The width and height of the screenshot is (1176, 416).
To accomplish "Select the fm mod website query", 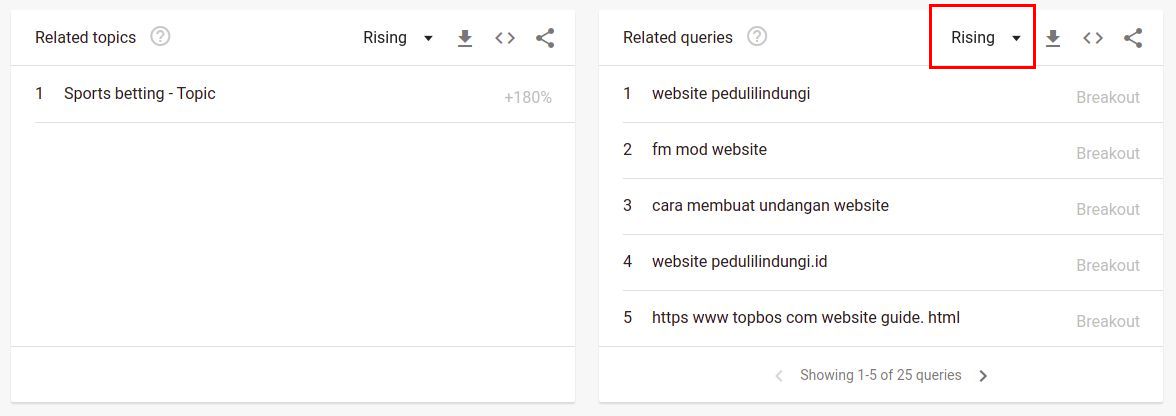I will pyautogui.click(x=709, y=150).
